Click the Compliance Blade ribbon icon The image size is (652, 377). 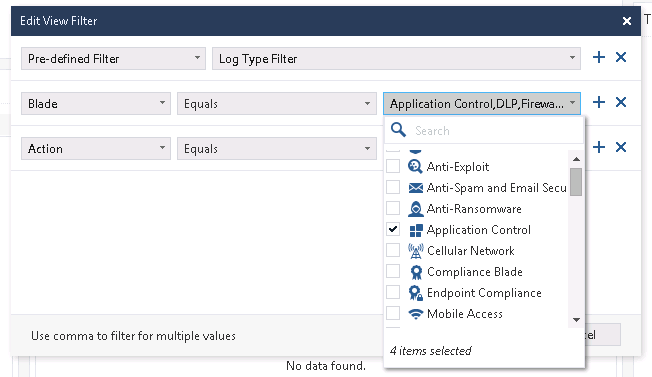416,272
